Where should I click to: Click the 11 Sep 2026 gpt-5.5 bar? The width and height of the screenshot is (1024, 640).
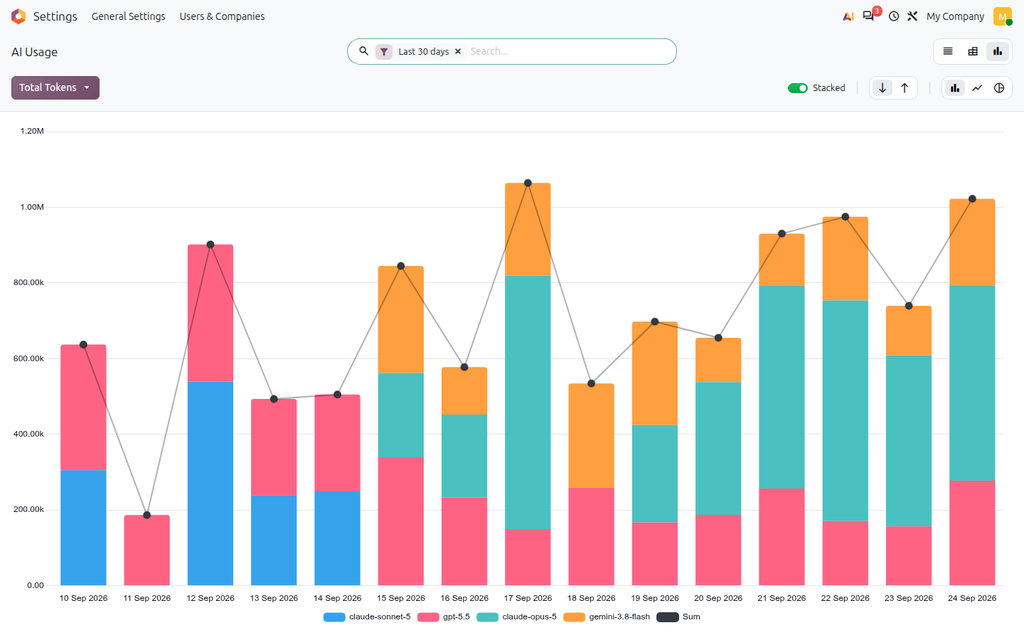click(x=147, y=550)
